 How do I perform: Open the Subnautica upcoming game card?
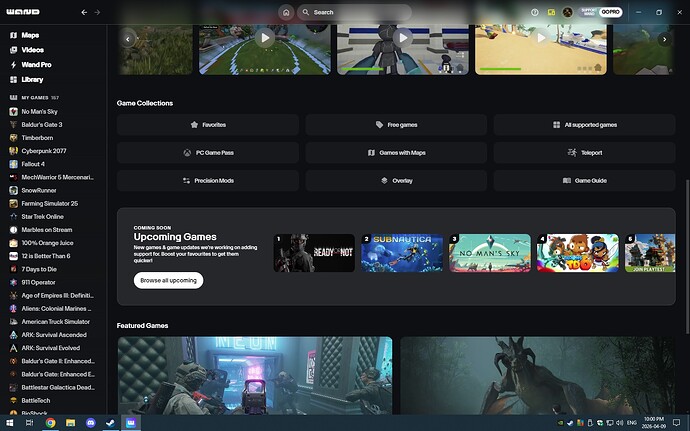[402, 253]
